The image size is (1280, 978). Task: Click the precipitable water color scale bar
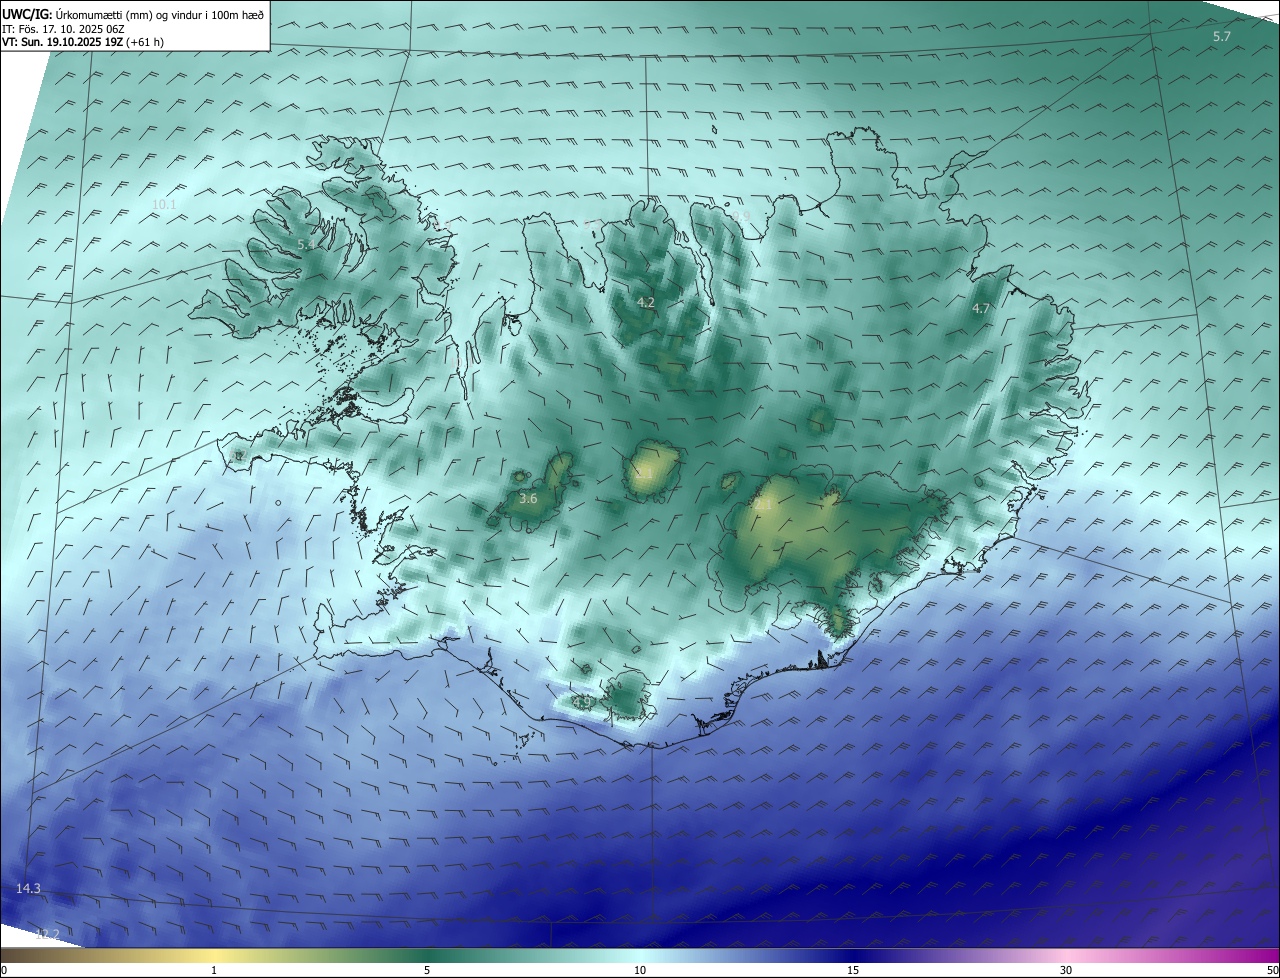point(640,955)
